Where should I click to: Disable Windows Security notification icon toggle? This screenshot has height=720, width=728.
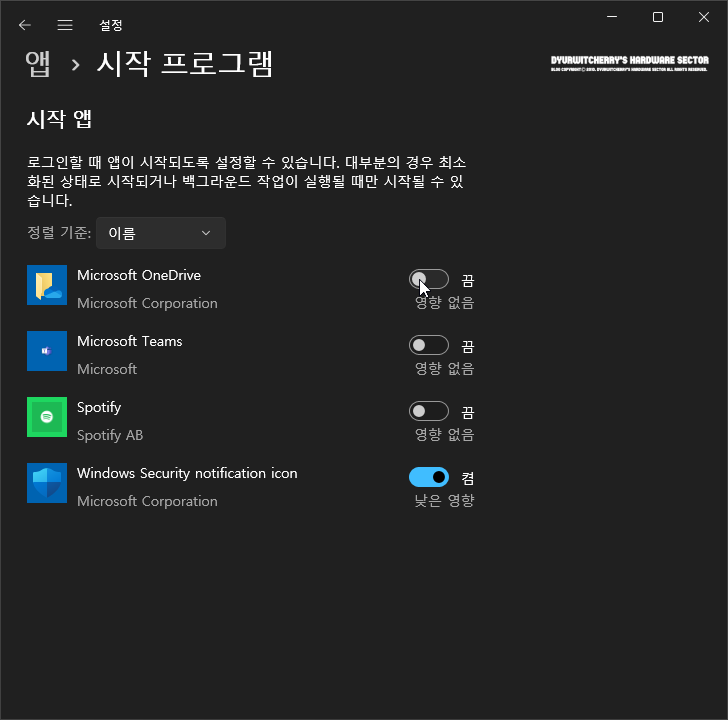coord(429,477)
